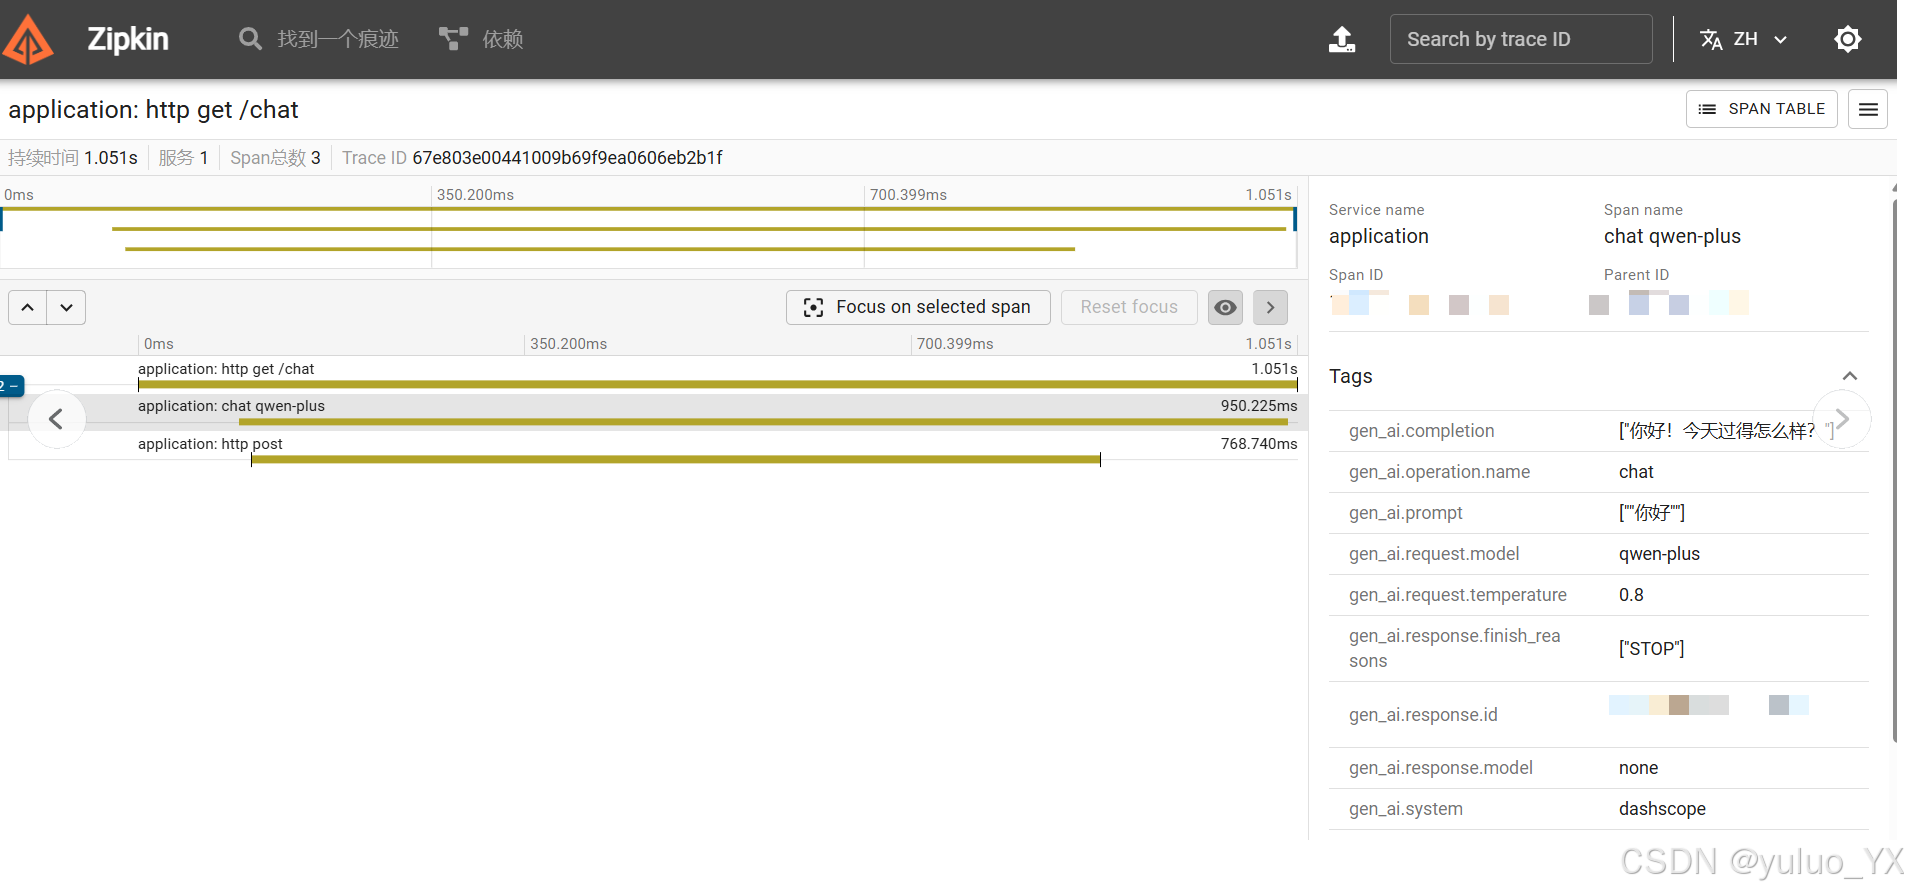Click the 950.225ms duration label
The image size is (1908, 893).
click(x=1258, y=406)
